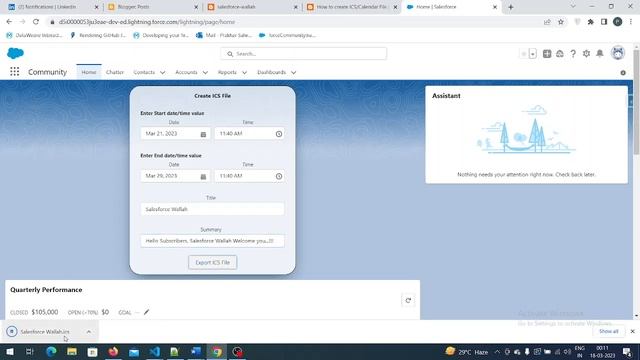Open Visual Studio Code from the taskbar

155,351
